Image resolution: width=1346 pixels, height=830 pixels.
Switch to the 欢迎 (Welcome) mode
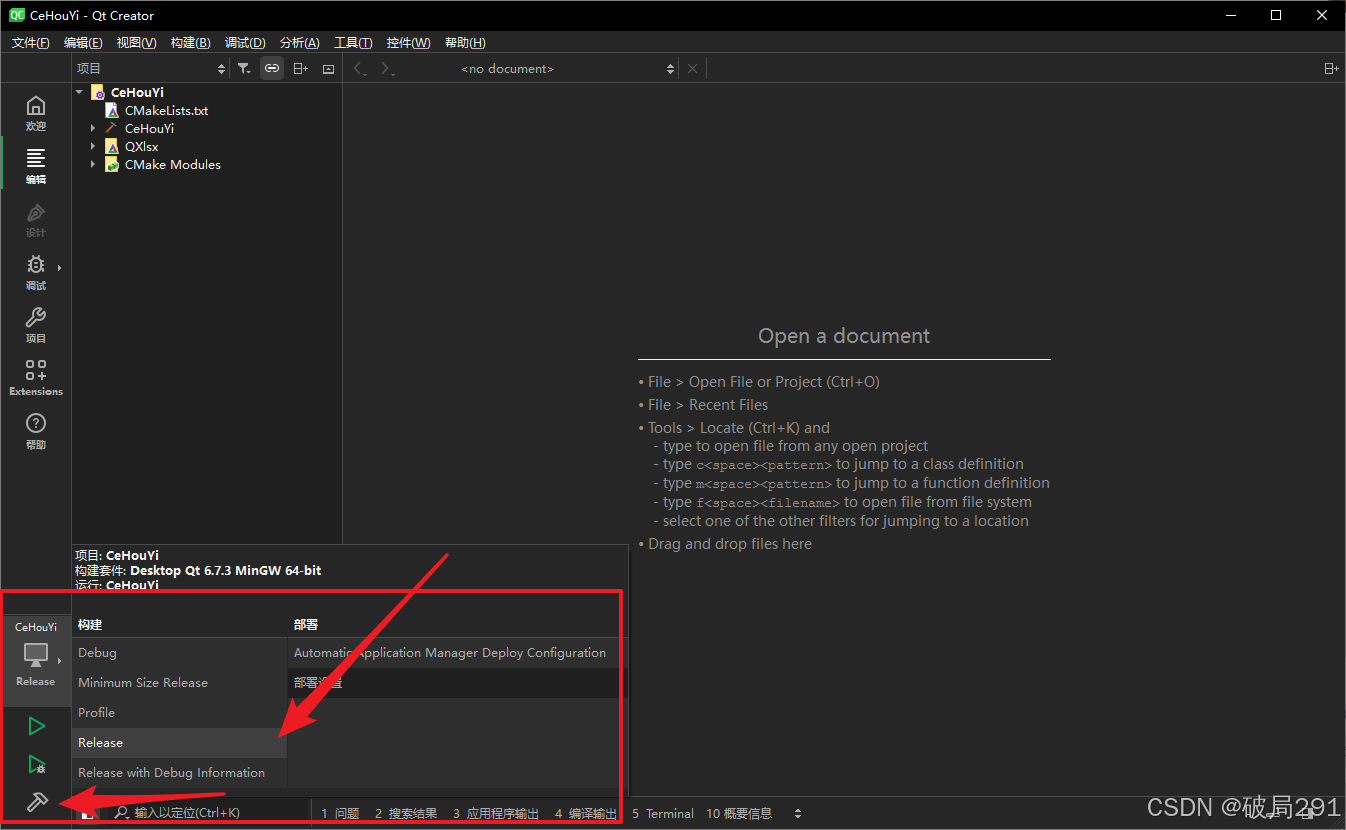click(x=36, y=112)
